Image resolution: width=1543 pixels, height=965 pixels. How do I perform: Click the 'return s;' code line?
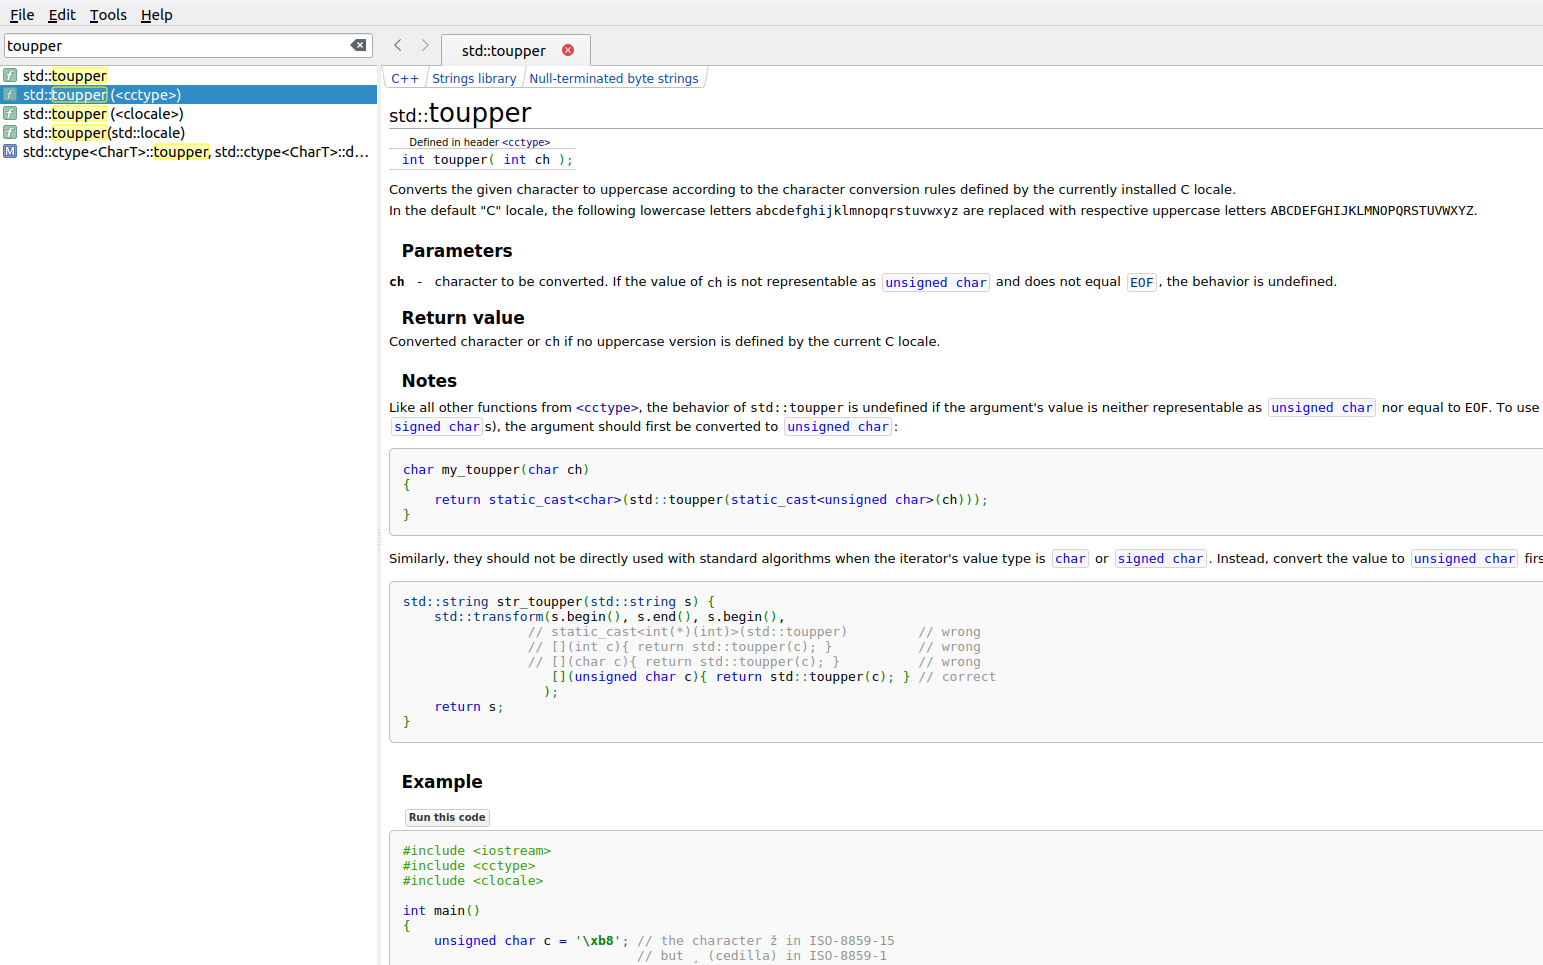(469, 707)
